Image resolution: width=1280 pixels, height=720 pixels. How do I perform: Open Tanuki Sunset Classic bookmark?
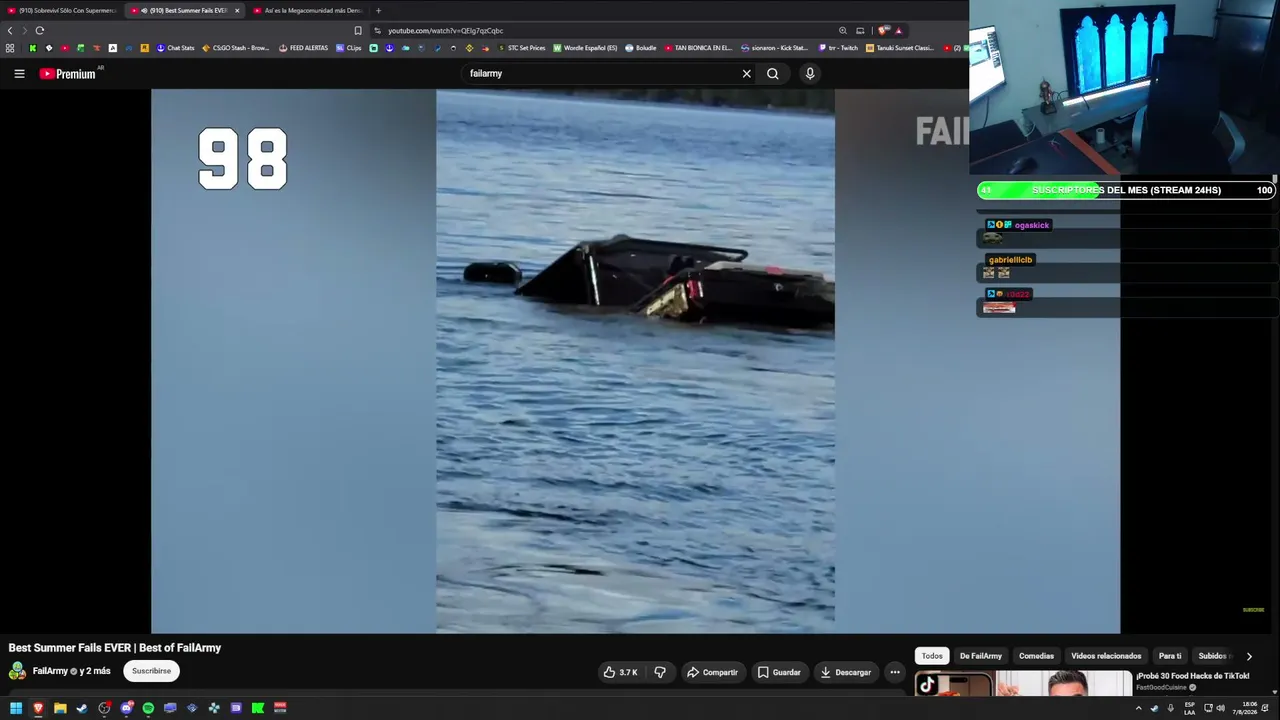point(900,48)
